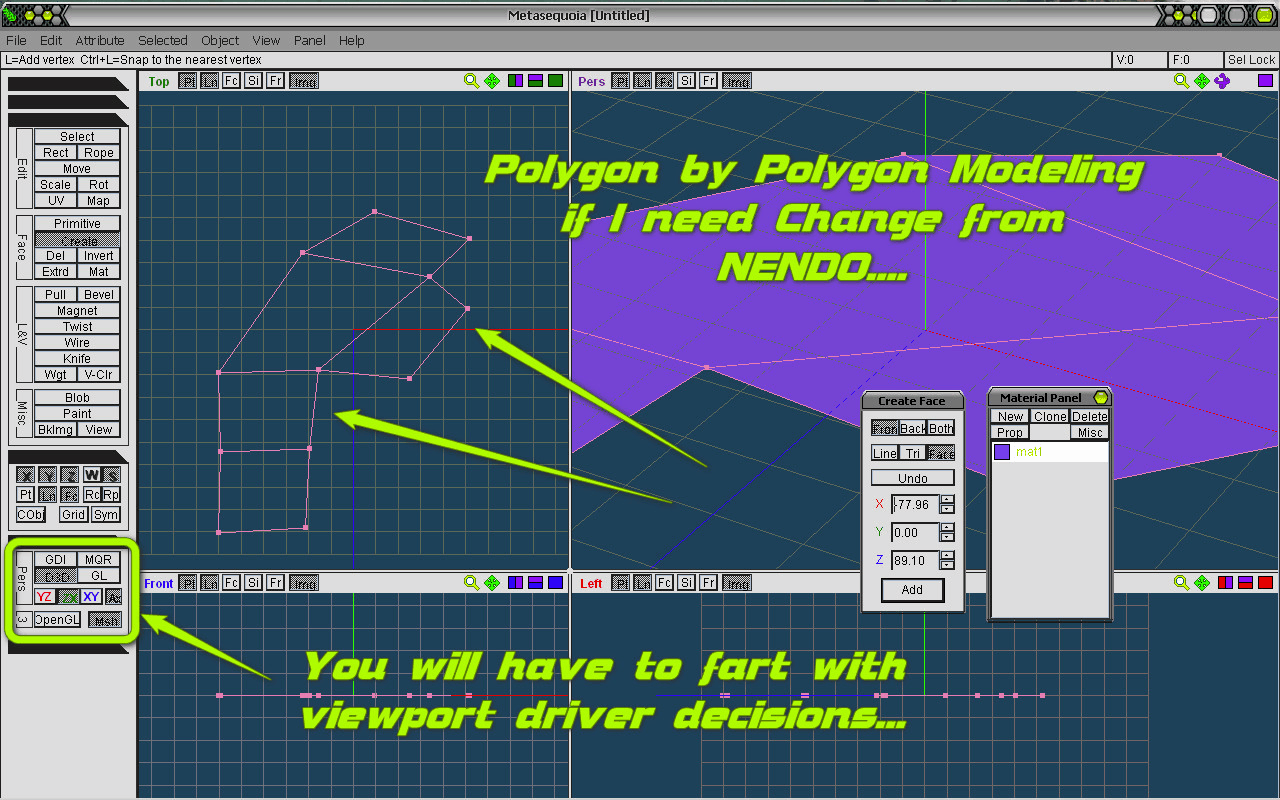
Task: Click the X coordinate input field
Action: click(915, 505)
